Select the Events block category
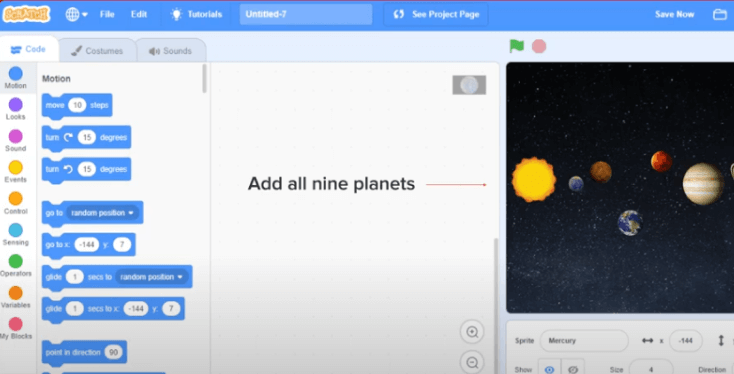The width and height of the screenshot is (734, 374). [x=15, y=172]
